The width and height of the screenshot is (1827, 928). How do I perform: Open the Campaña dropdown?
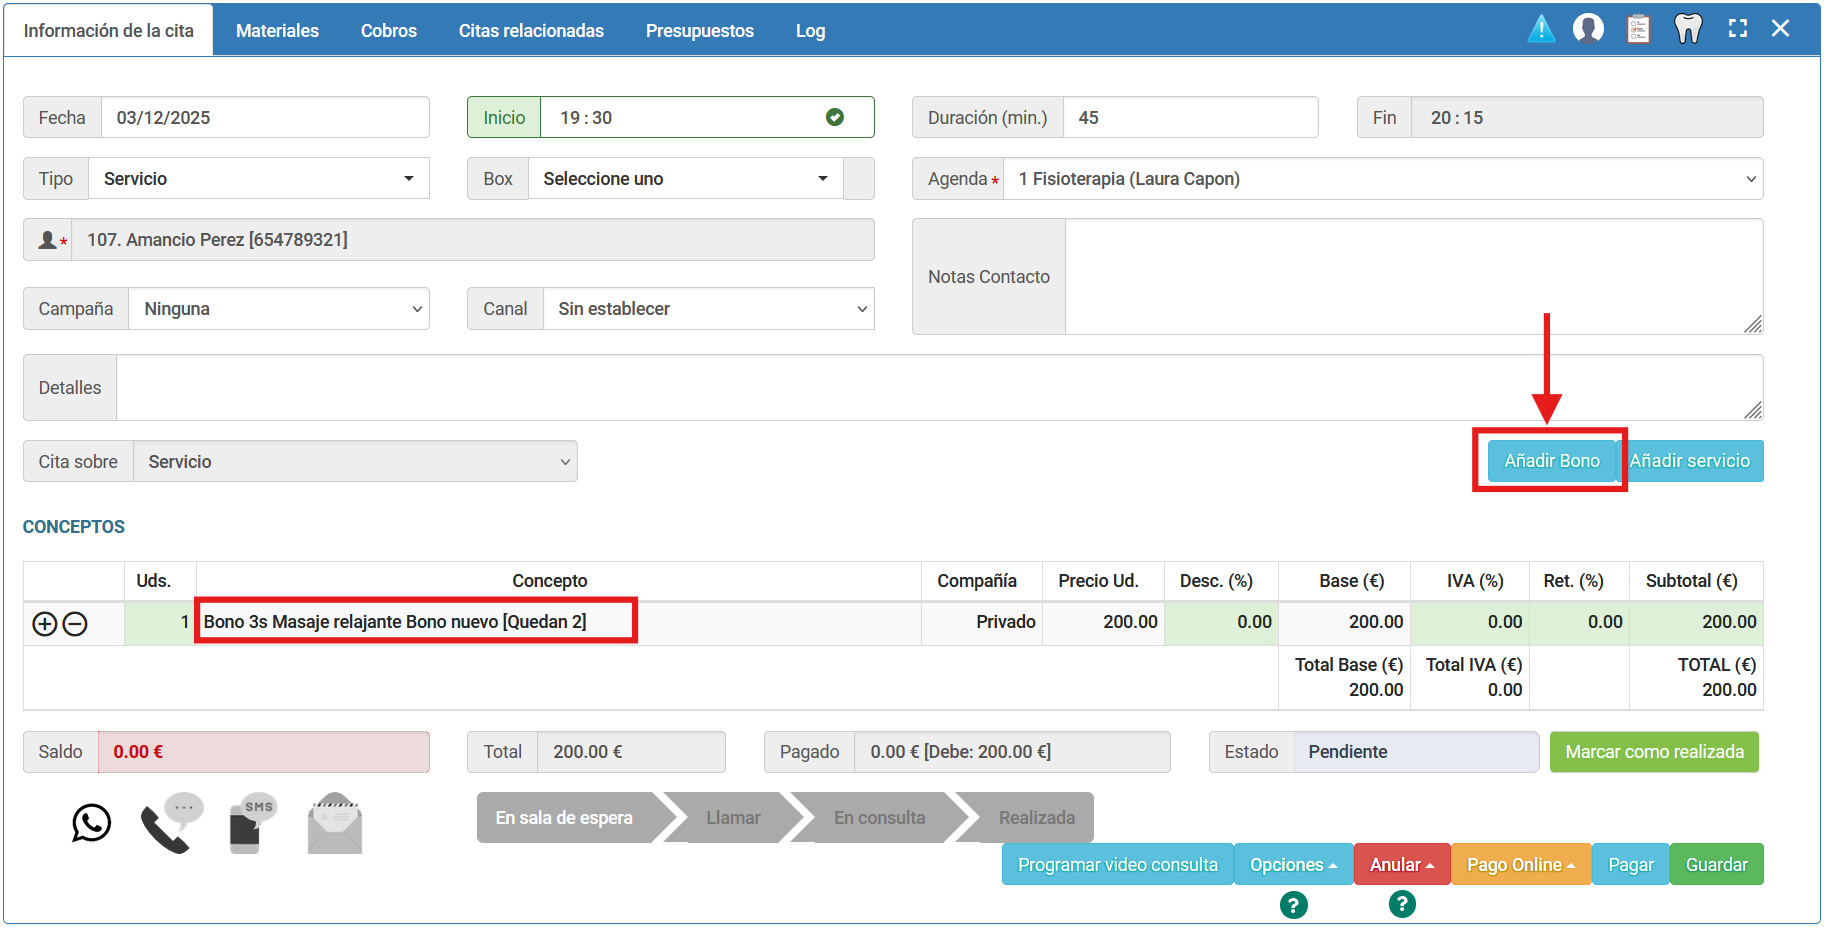(279, 309)
